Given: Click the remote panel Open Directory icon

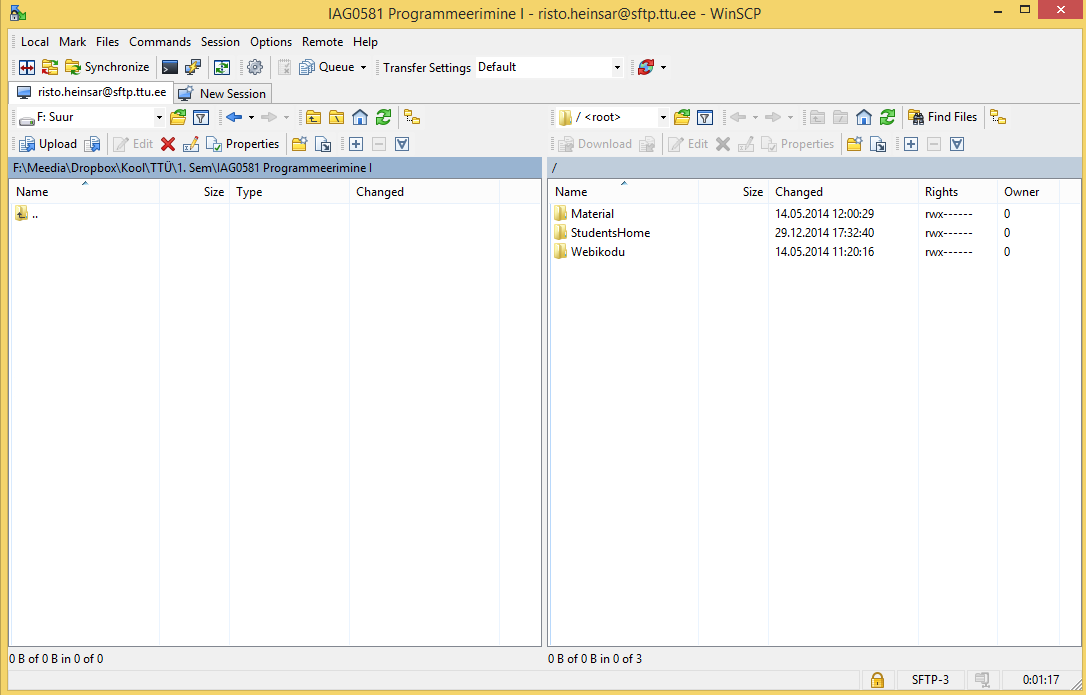Looking at the screenshot, I should tap(682, 117).
